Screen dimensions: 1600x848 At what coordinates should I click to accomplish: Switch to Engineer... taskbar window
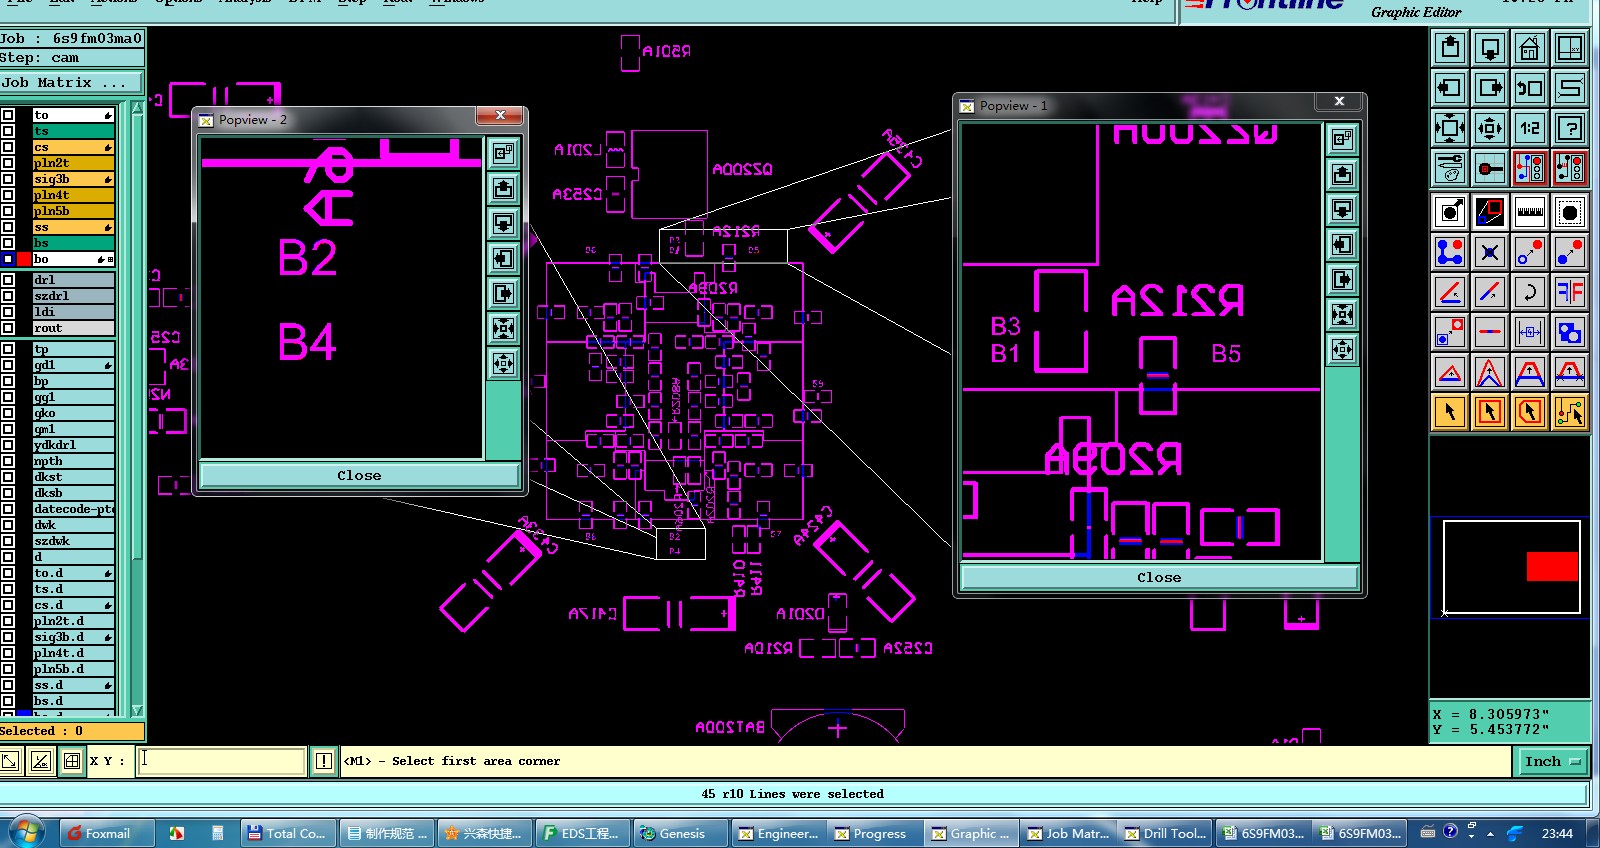778,833
